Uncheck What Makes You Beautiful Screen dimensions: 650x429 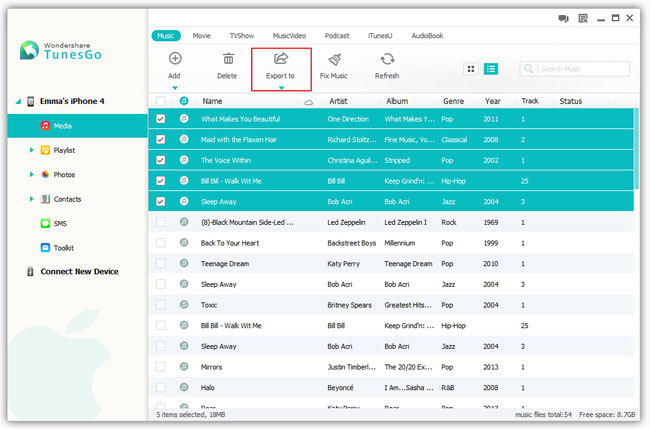pyautogui.click(x=160, y=119)
